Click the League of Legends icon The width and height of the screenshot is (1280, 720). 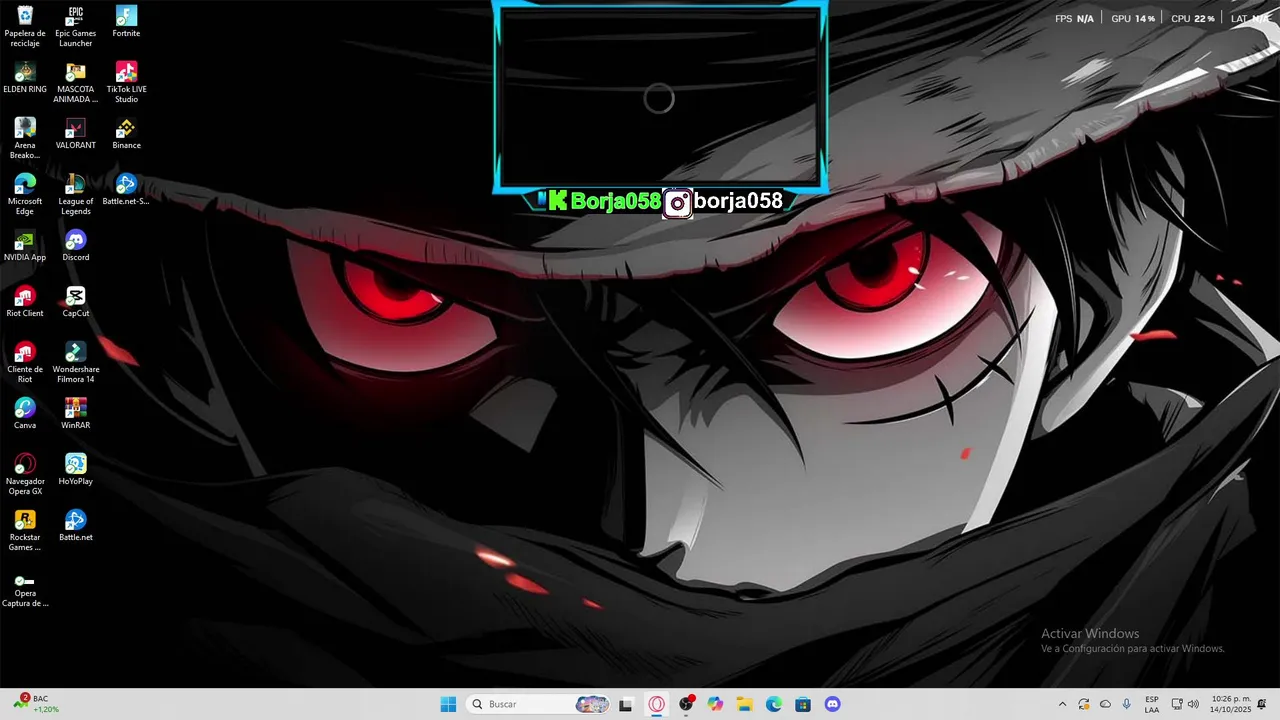(76, 194)
